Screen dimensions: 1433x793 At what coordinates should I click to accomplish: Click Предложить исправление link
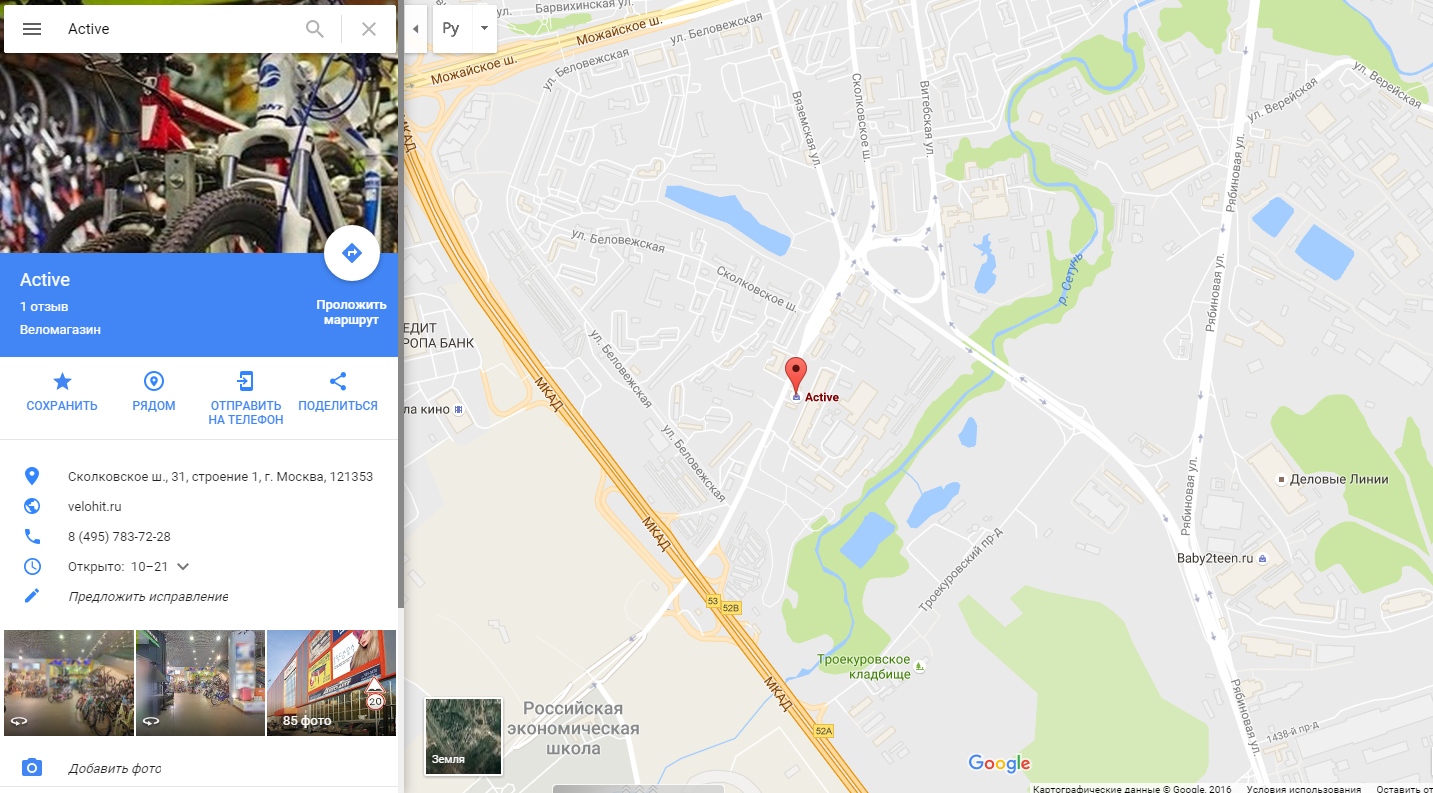148,596
